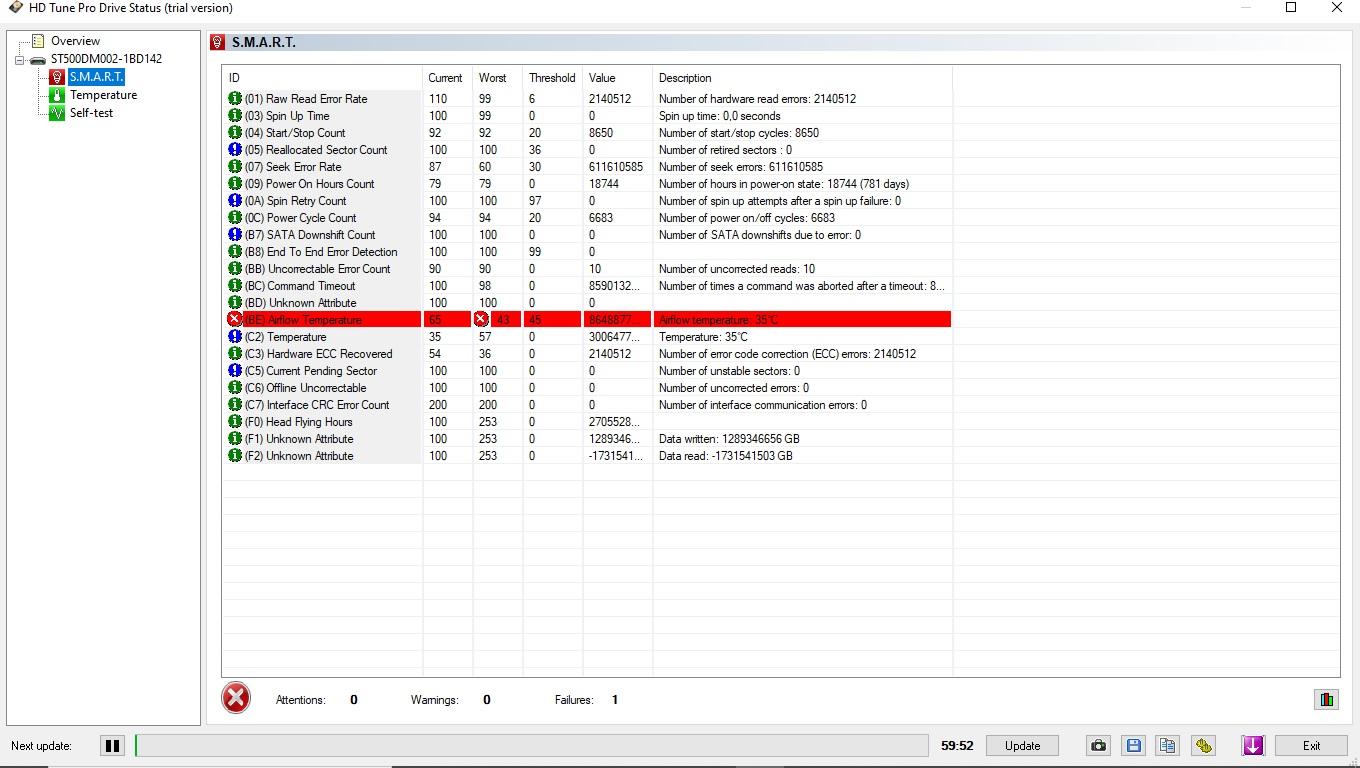Select the (F2) Unknown Attribute row
The image size is (1360, 768).
[587, 456]
